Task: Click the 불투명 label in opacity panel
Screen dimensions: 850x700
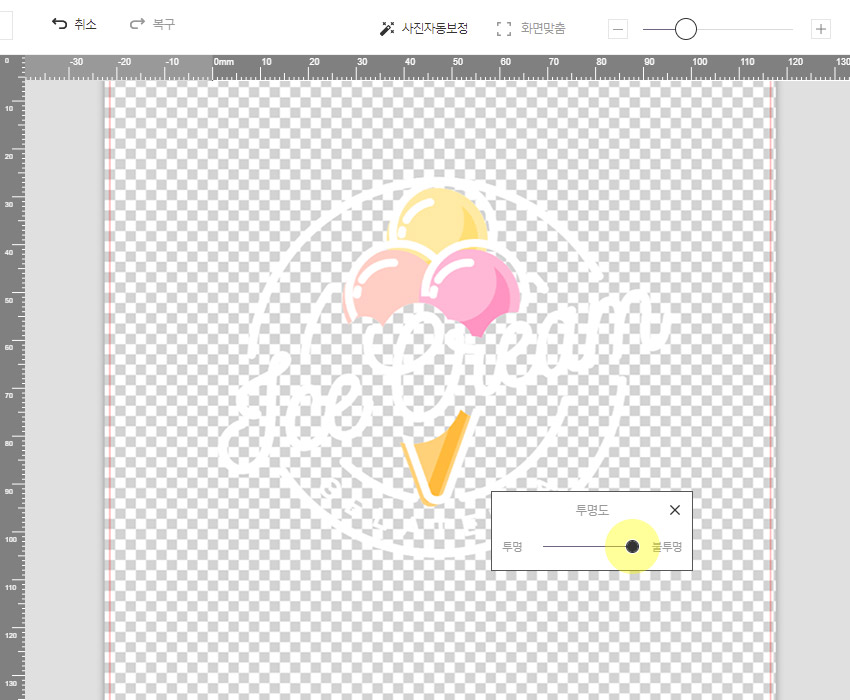Action: 667,547
